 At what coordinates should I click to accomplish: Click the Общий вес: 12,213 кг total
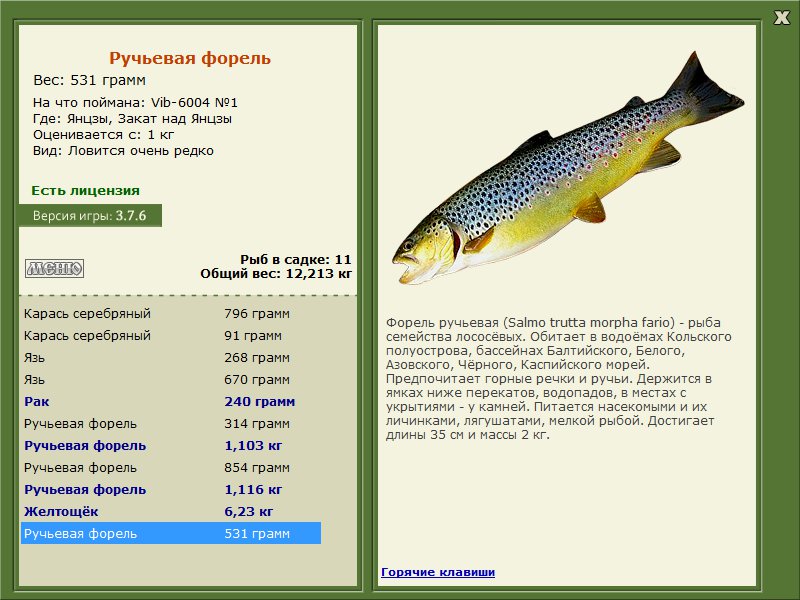276,274
